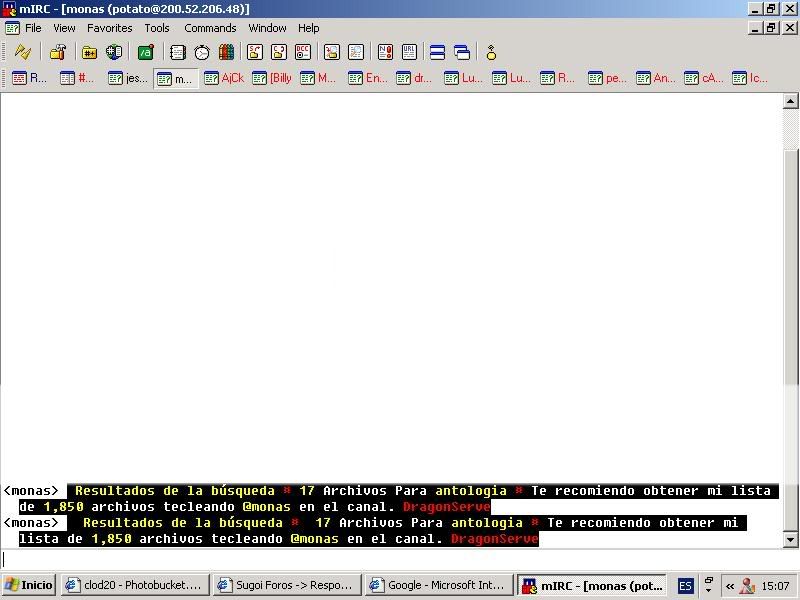Switch to Sugoi Foros taskbar window

[287, 585]
